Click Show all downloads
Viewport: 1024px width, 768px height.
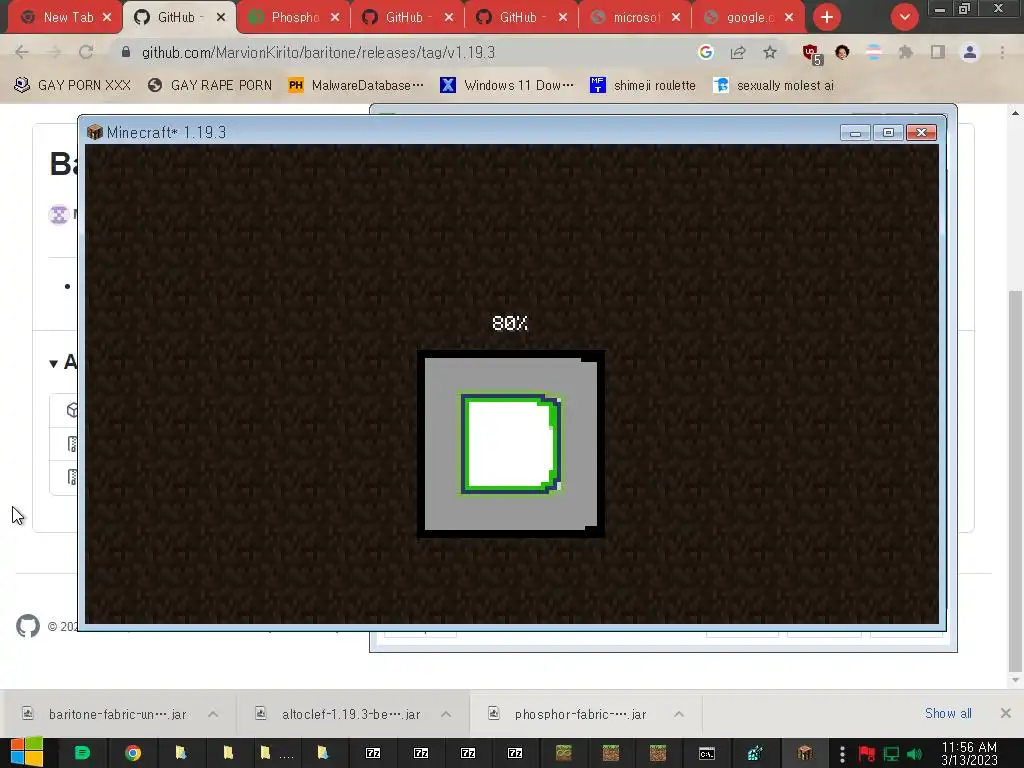(948, 713)
